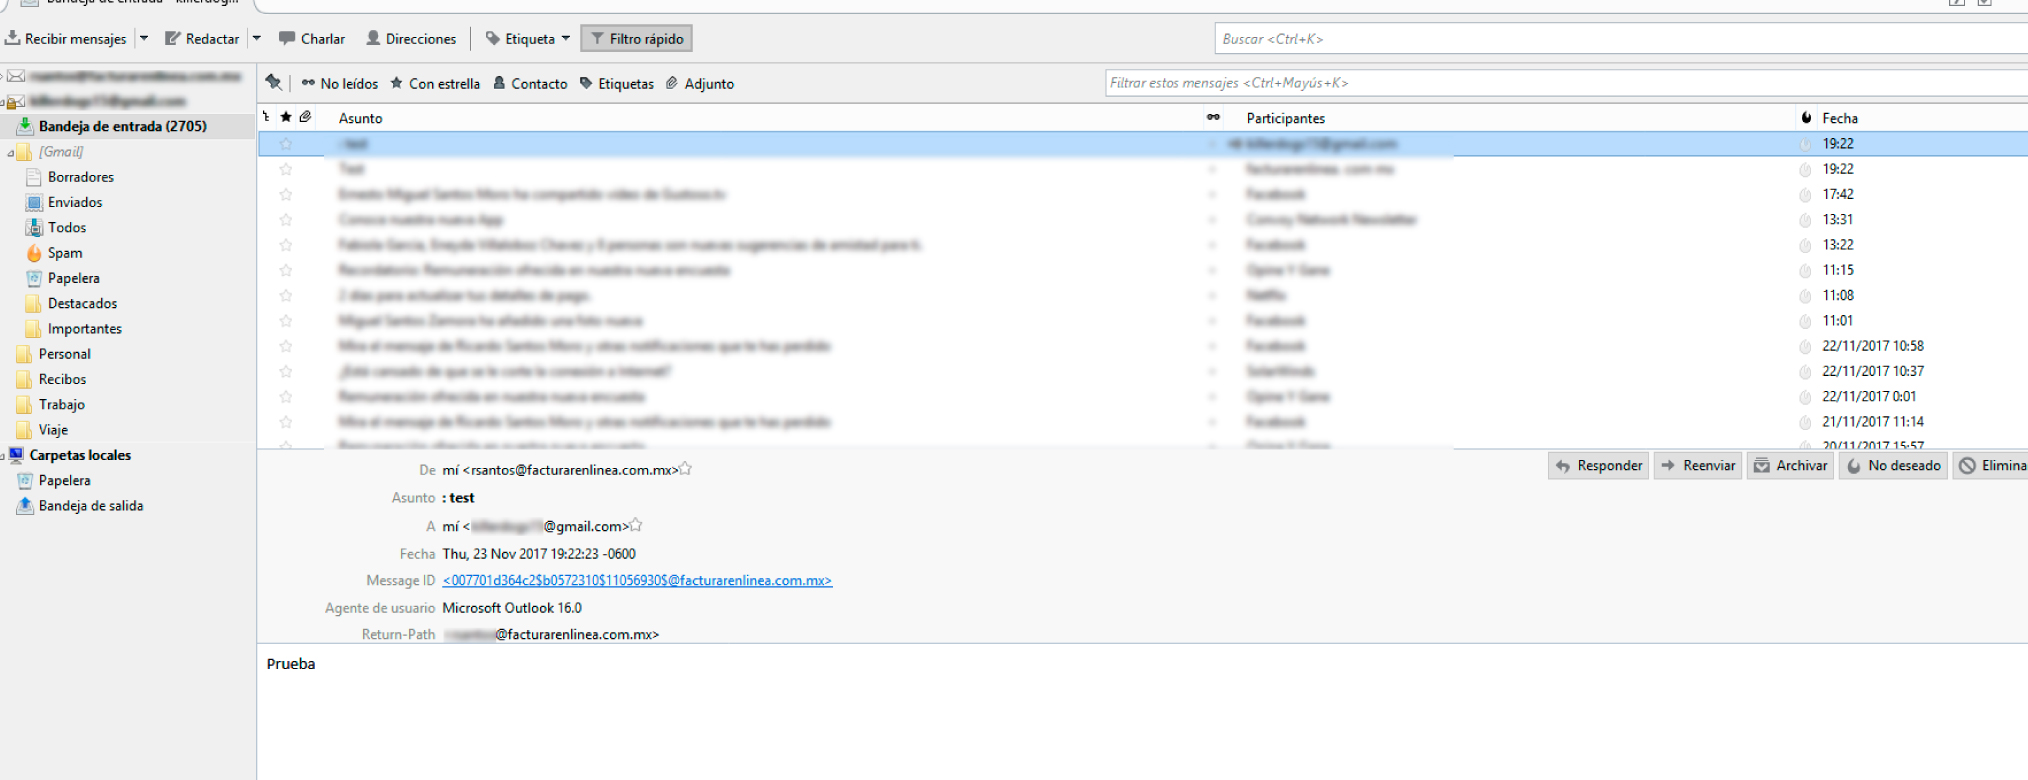This screenshot has height=780, width=2028.
Task: Click the Recibir mensajes download icon
Action: tap(13, 38)
